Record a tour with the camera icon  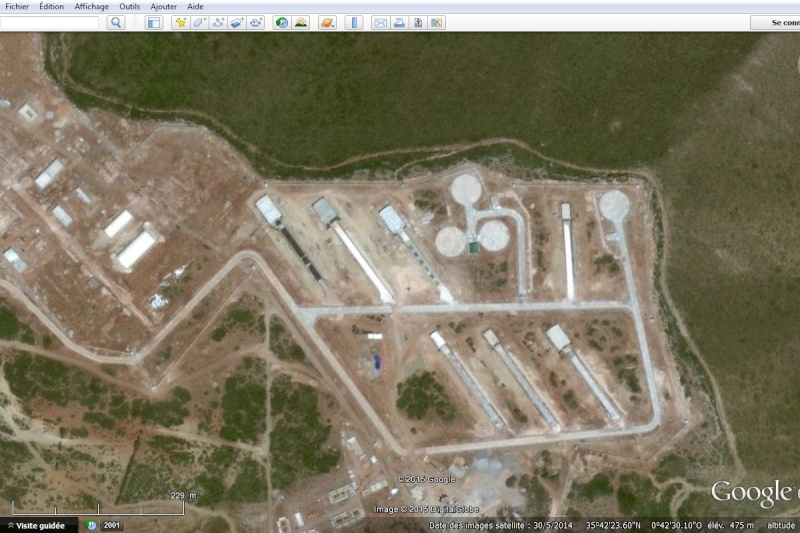pyautogui.click(x=256, y=22)
